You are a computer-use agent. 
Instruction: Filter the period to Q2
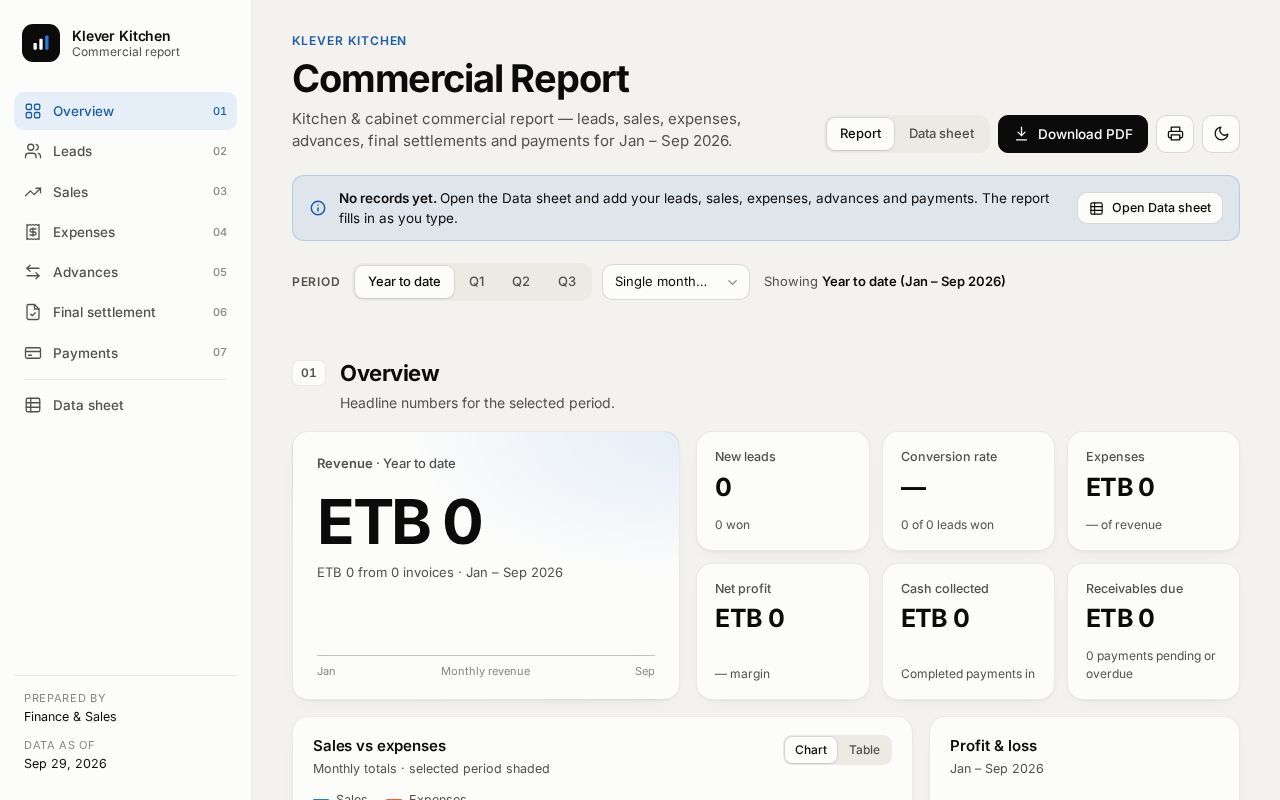521,282
